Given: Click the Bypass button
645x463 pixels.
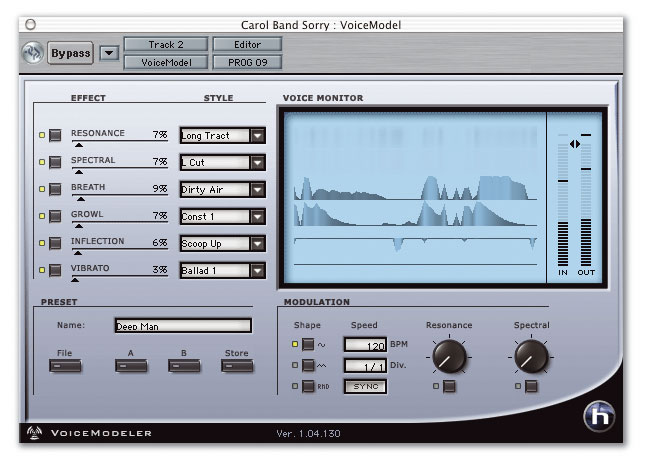Looking at the screenshot, I should click(70, 53).
